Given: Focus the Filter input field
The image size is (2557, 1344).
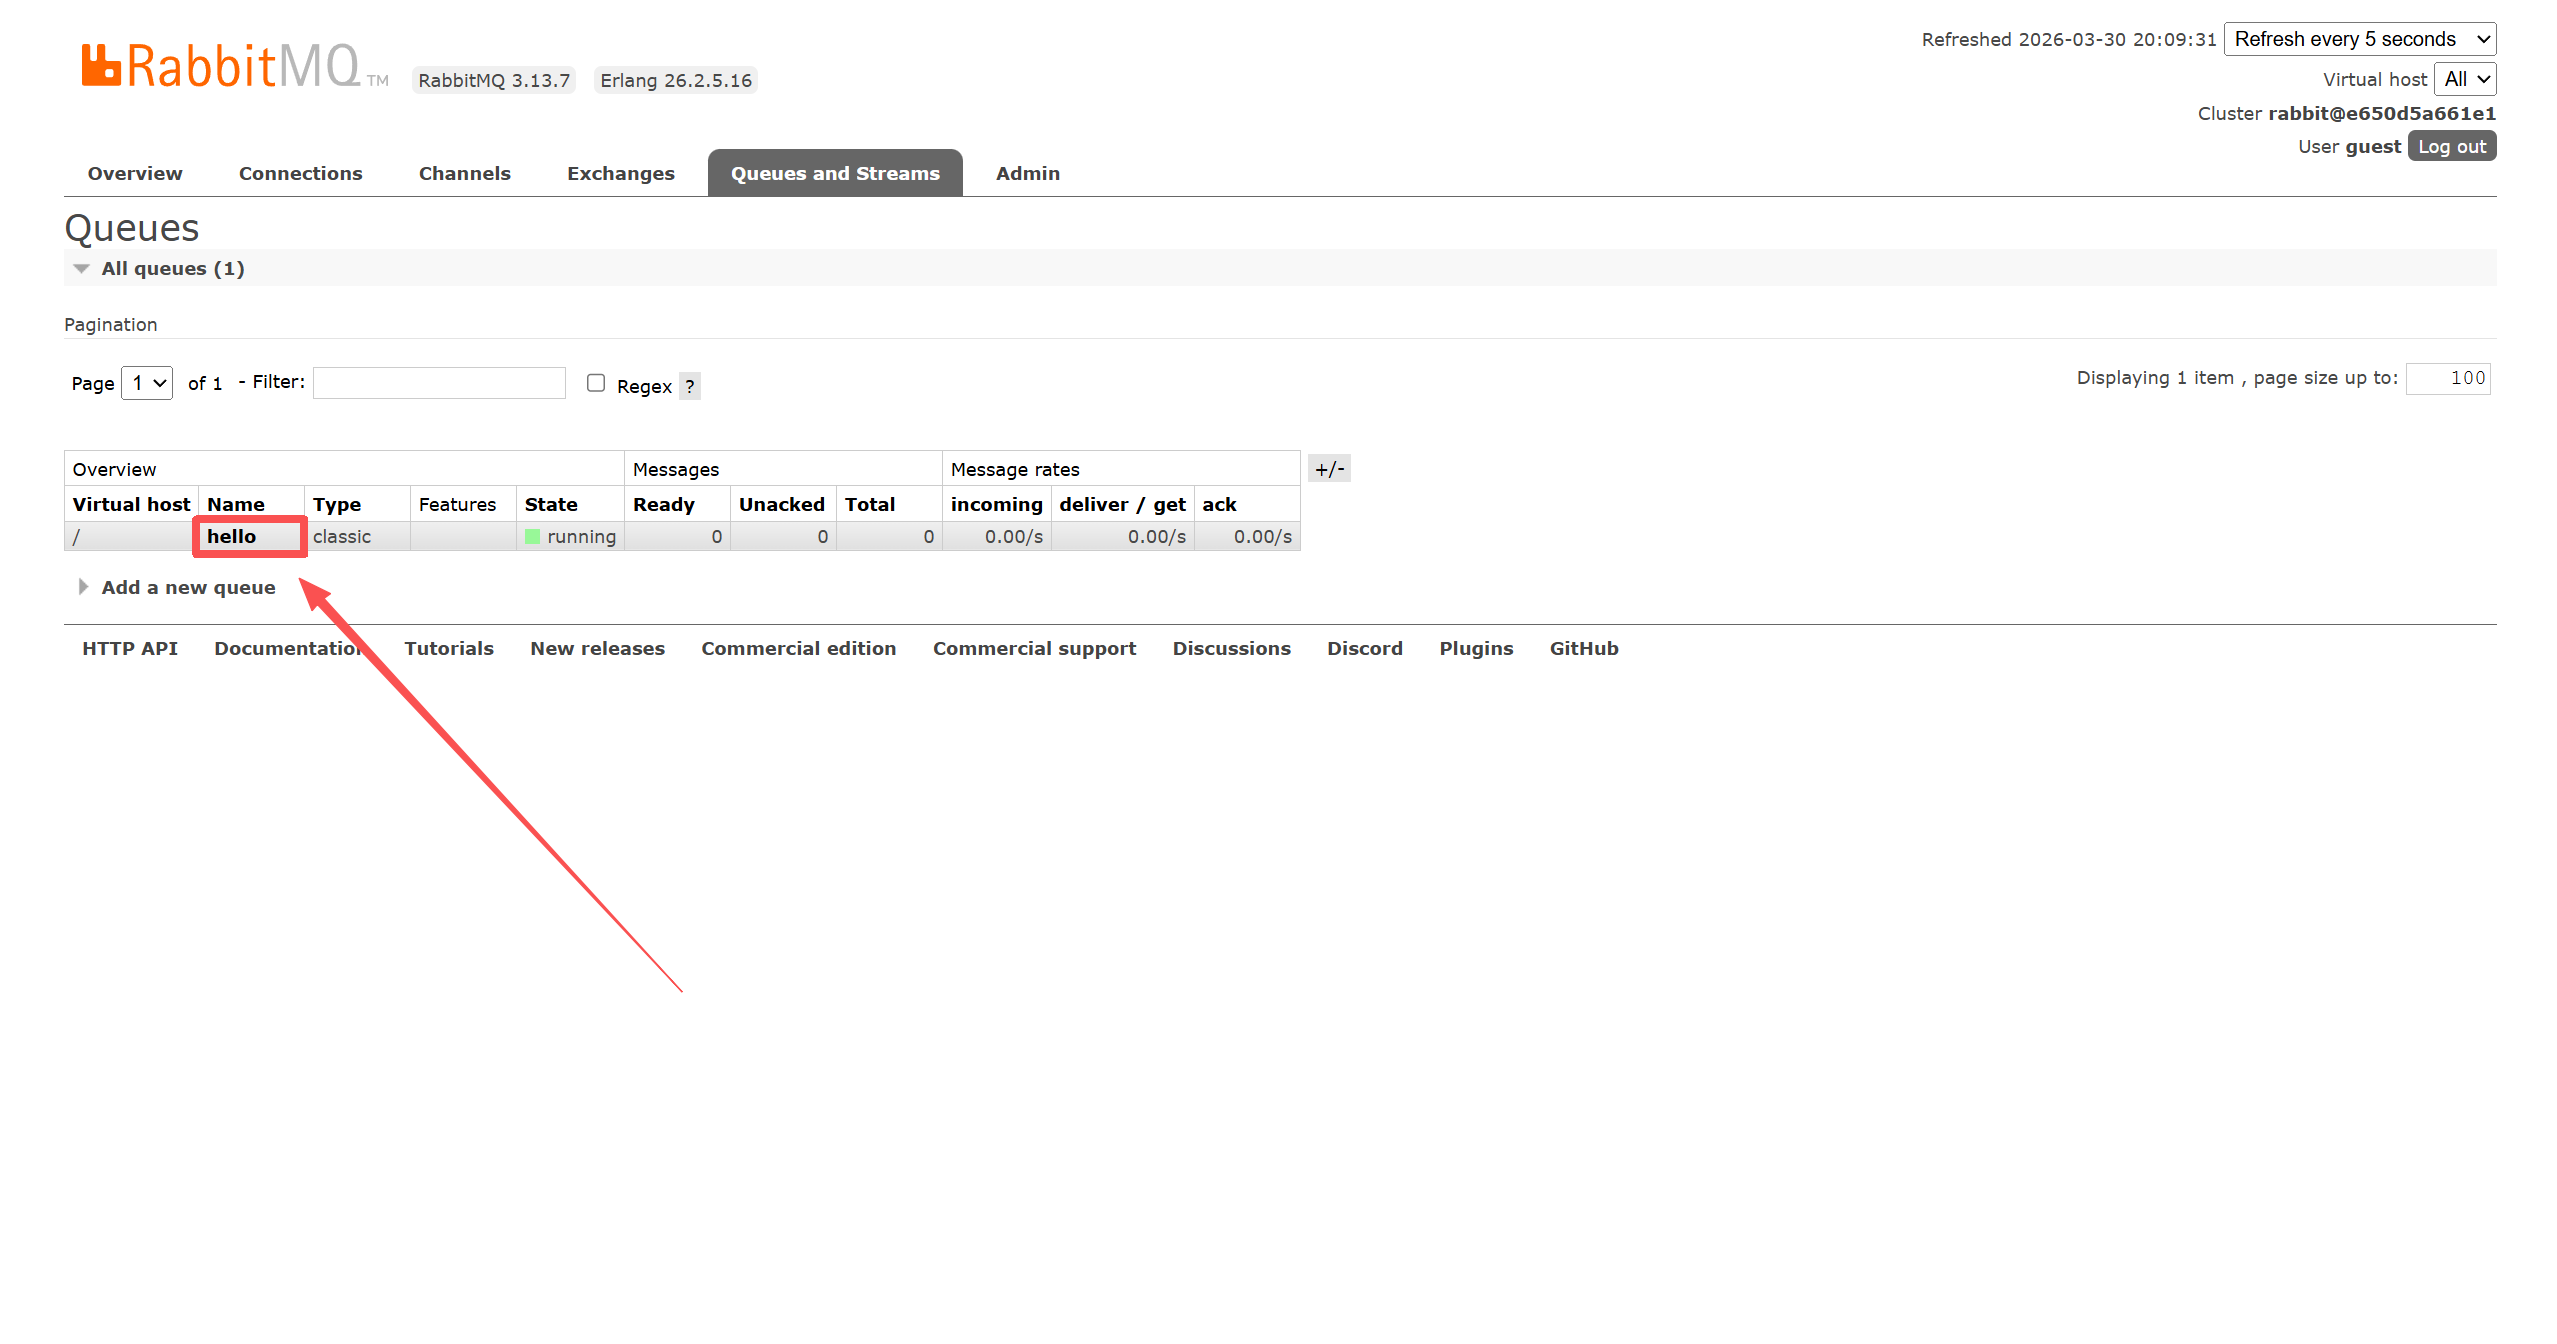Looking at the screenshot, I should pos(439,383).
